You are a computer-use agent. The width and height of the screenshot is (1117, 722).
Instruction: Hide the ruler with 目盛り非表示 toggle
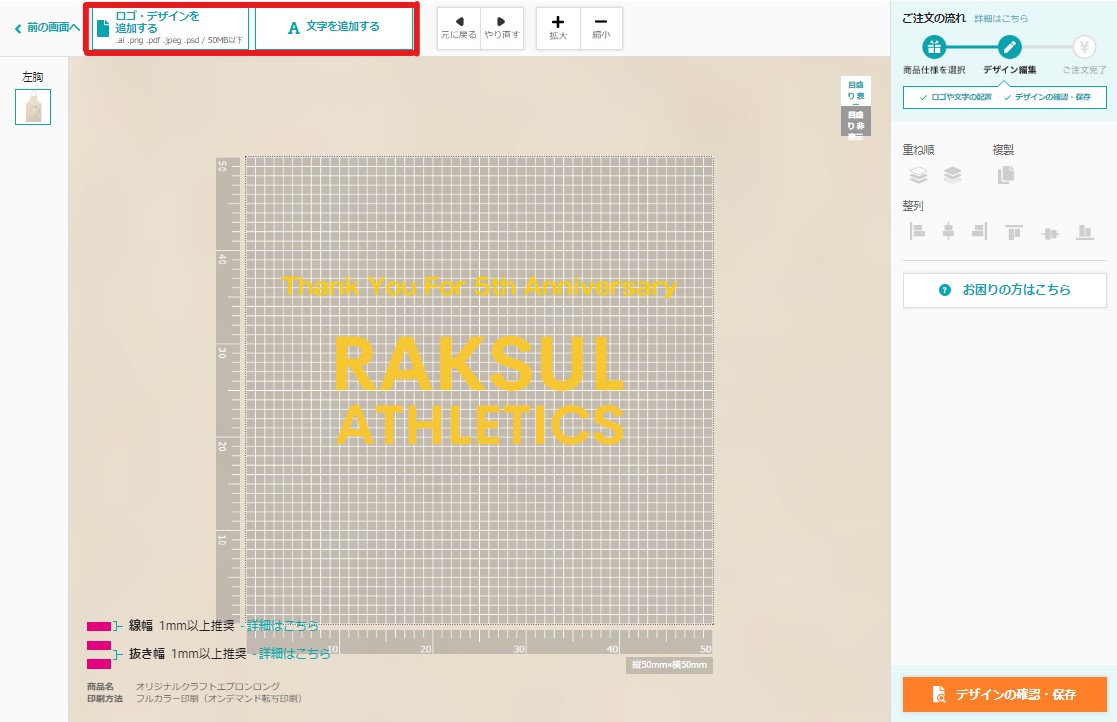coord(856,122)
